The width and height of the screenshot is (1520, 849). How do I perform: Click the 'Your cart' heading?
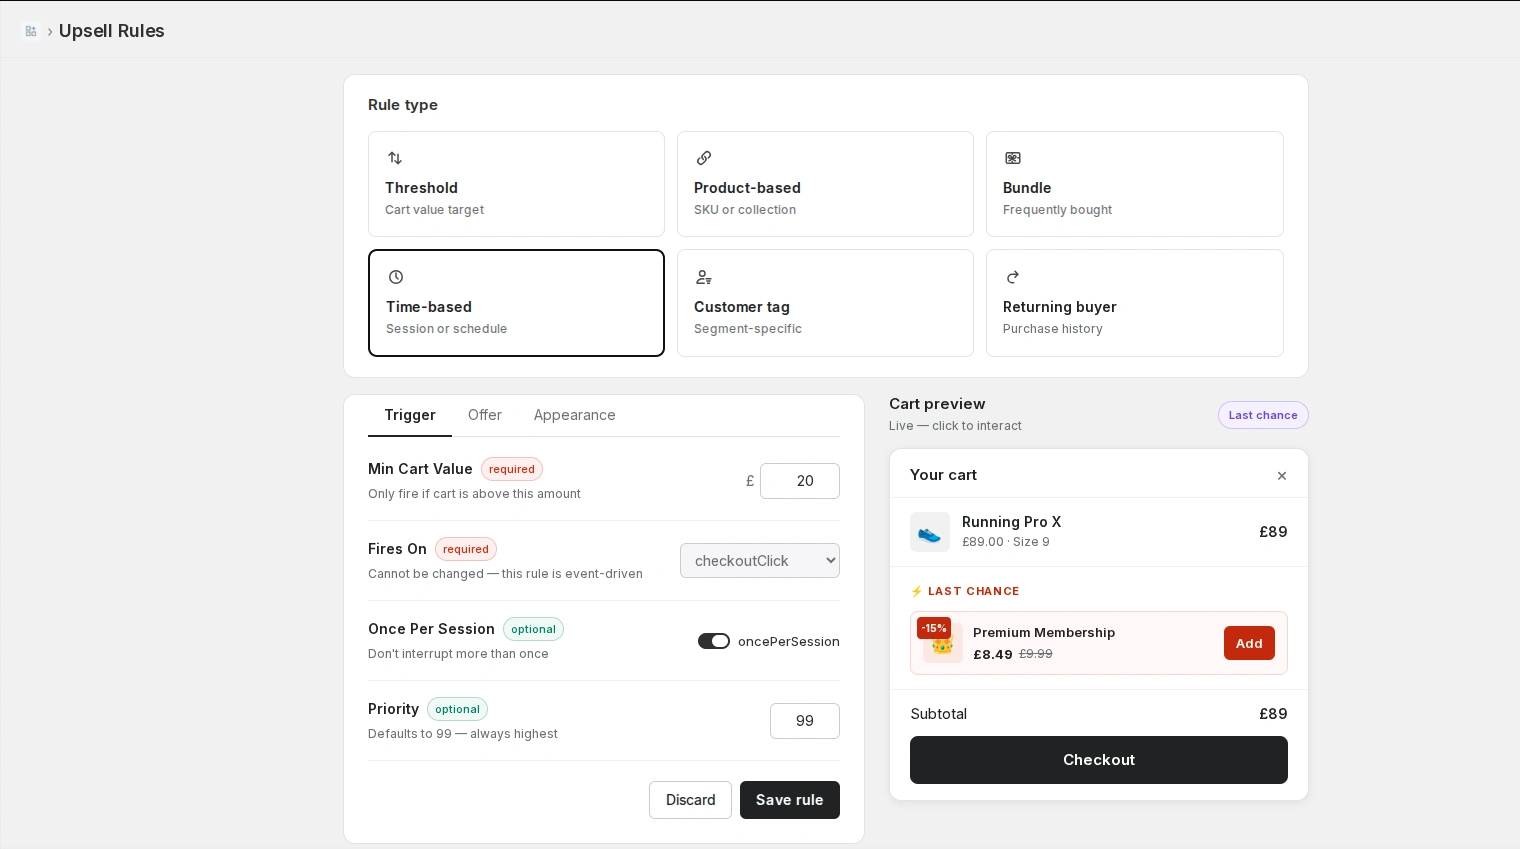[943, 475]
